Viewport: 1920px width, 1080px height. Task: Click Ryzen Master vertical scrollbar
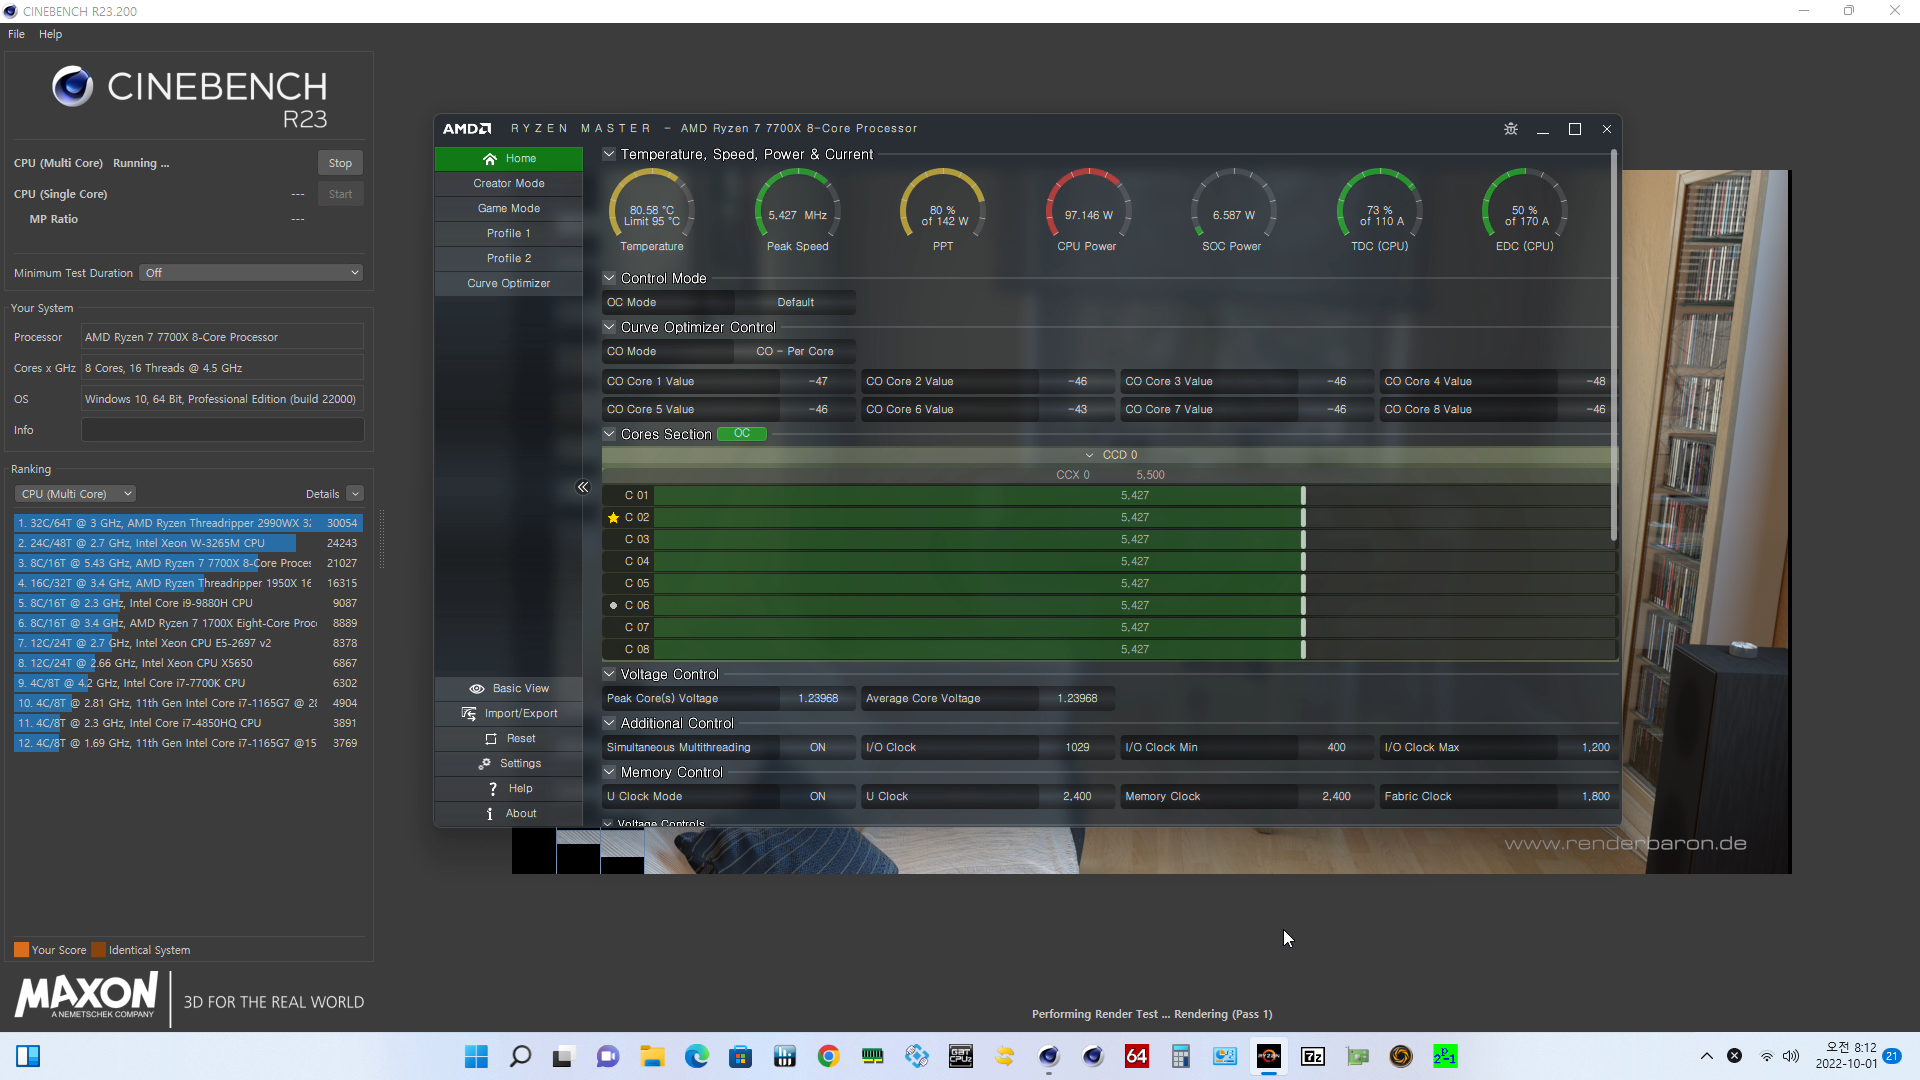click(x=1613, y=345)
